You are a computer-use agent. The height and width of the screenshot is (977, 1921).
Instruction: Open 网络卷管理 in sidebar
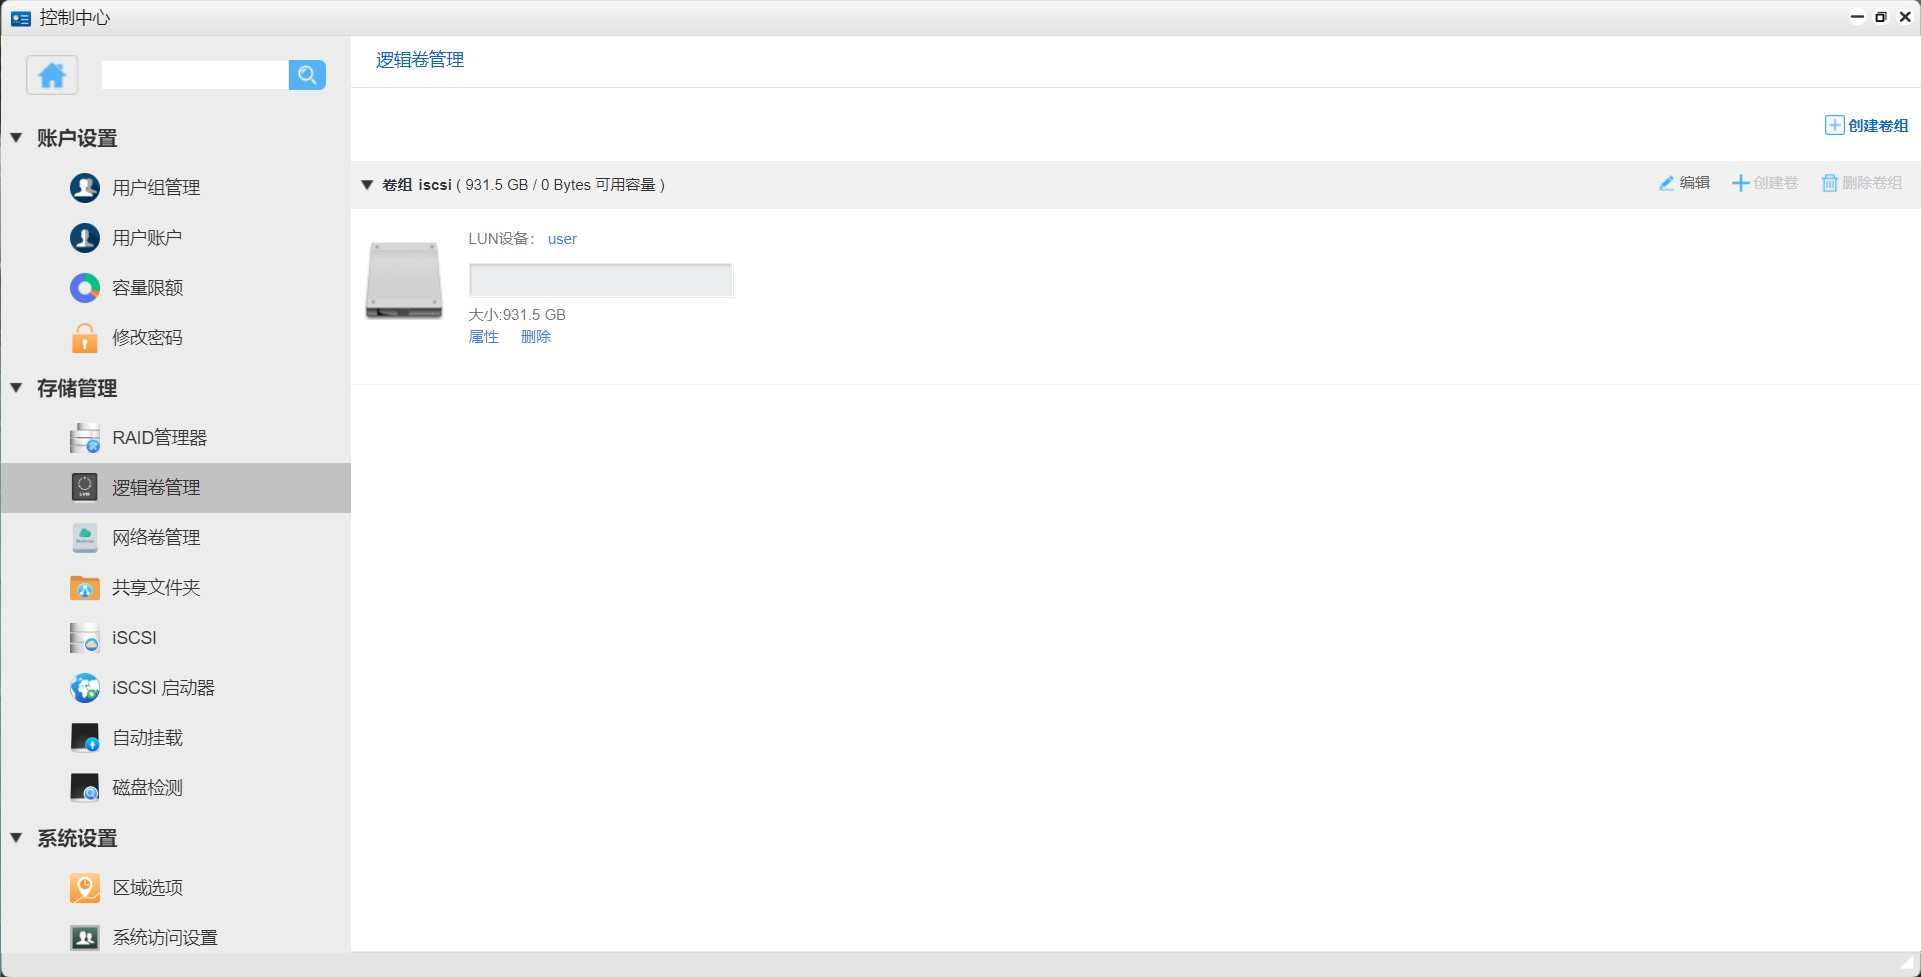(156, 538)
